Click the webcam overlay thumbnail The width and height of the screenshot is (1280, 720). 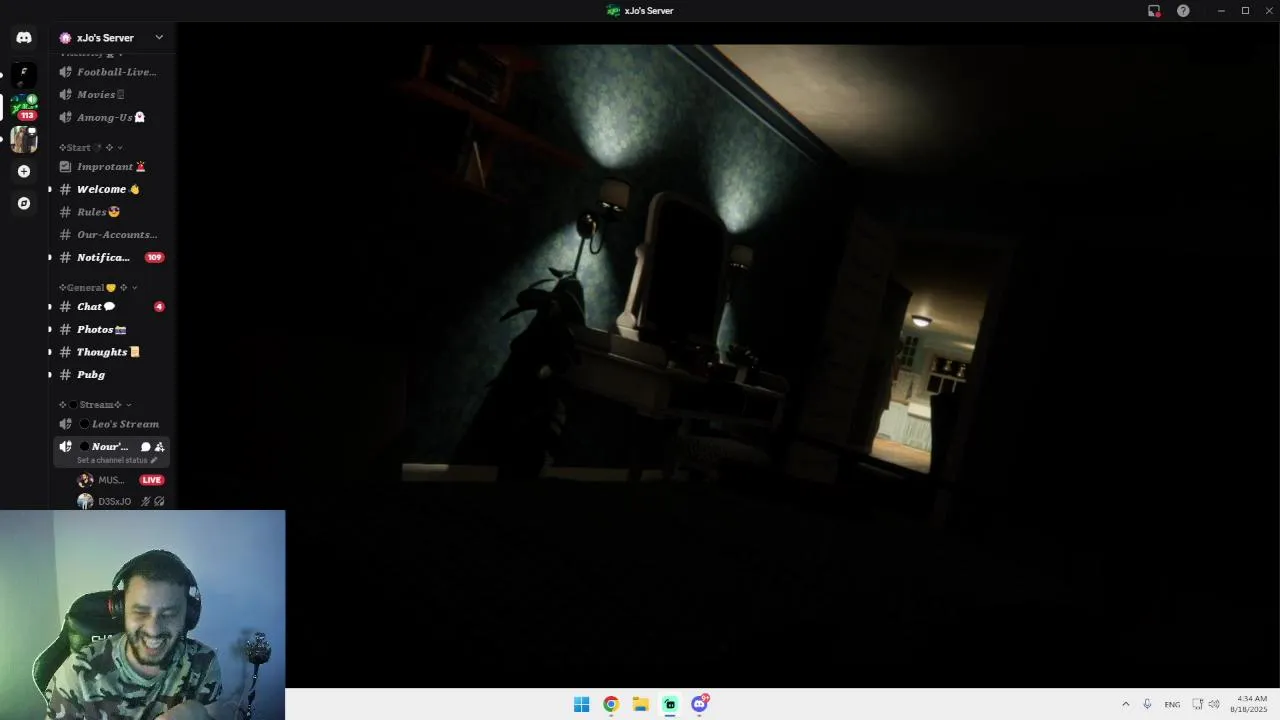[x=142, y=615]
